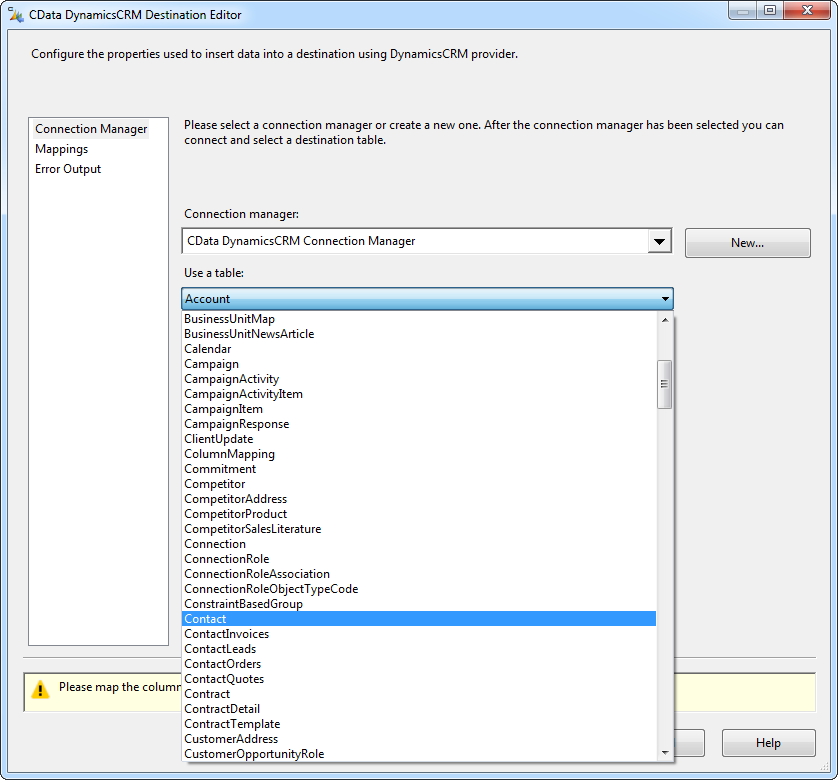Maximize the Destination Editor window
Screen dimensions: 838x780
[x=770, y=11]
